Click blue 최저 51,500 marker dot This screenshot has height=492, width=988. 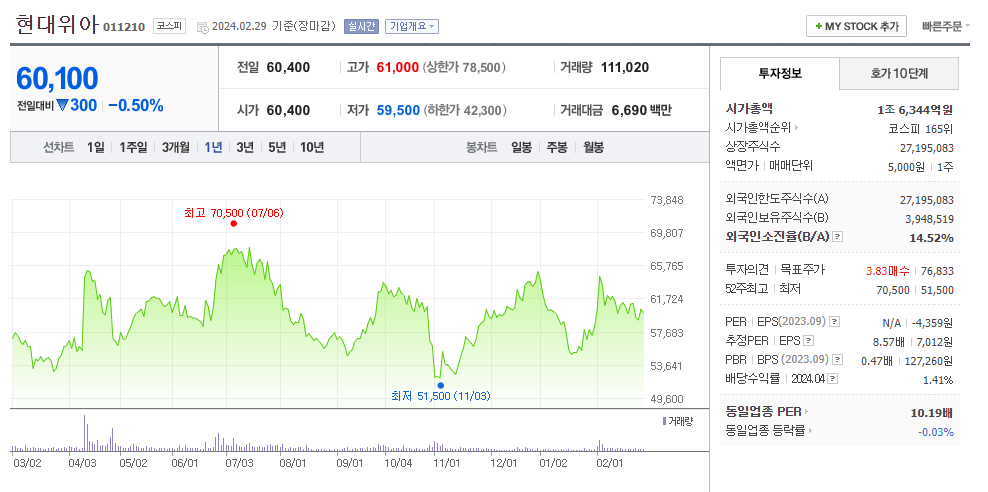click(x=440, y=385)
